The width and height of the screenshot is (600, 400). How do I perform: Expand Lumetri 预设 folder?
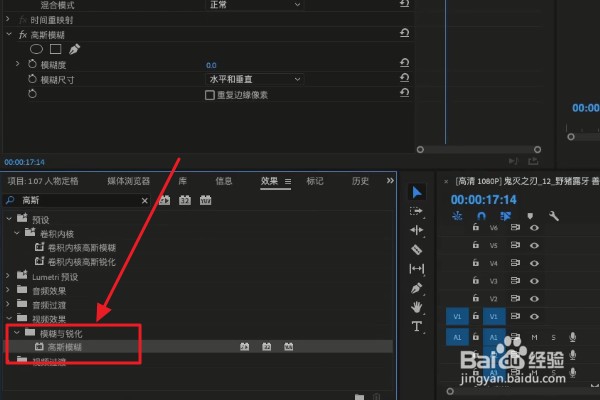pos(8,276)
